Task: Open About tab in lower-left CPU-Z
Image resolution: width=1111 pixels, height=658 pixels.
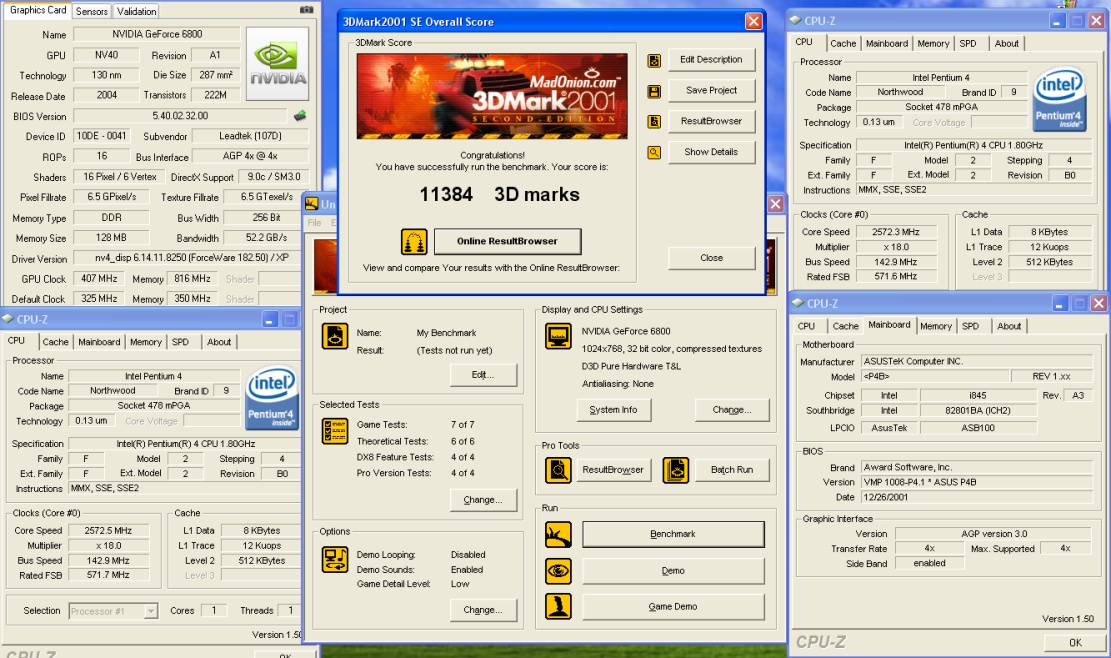Action: coord(219,341)
